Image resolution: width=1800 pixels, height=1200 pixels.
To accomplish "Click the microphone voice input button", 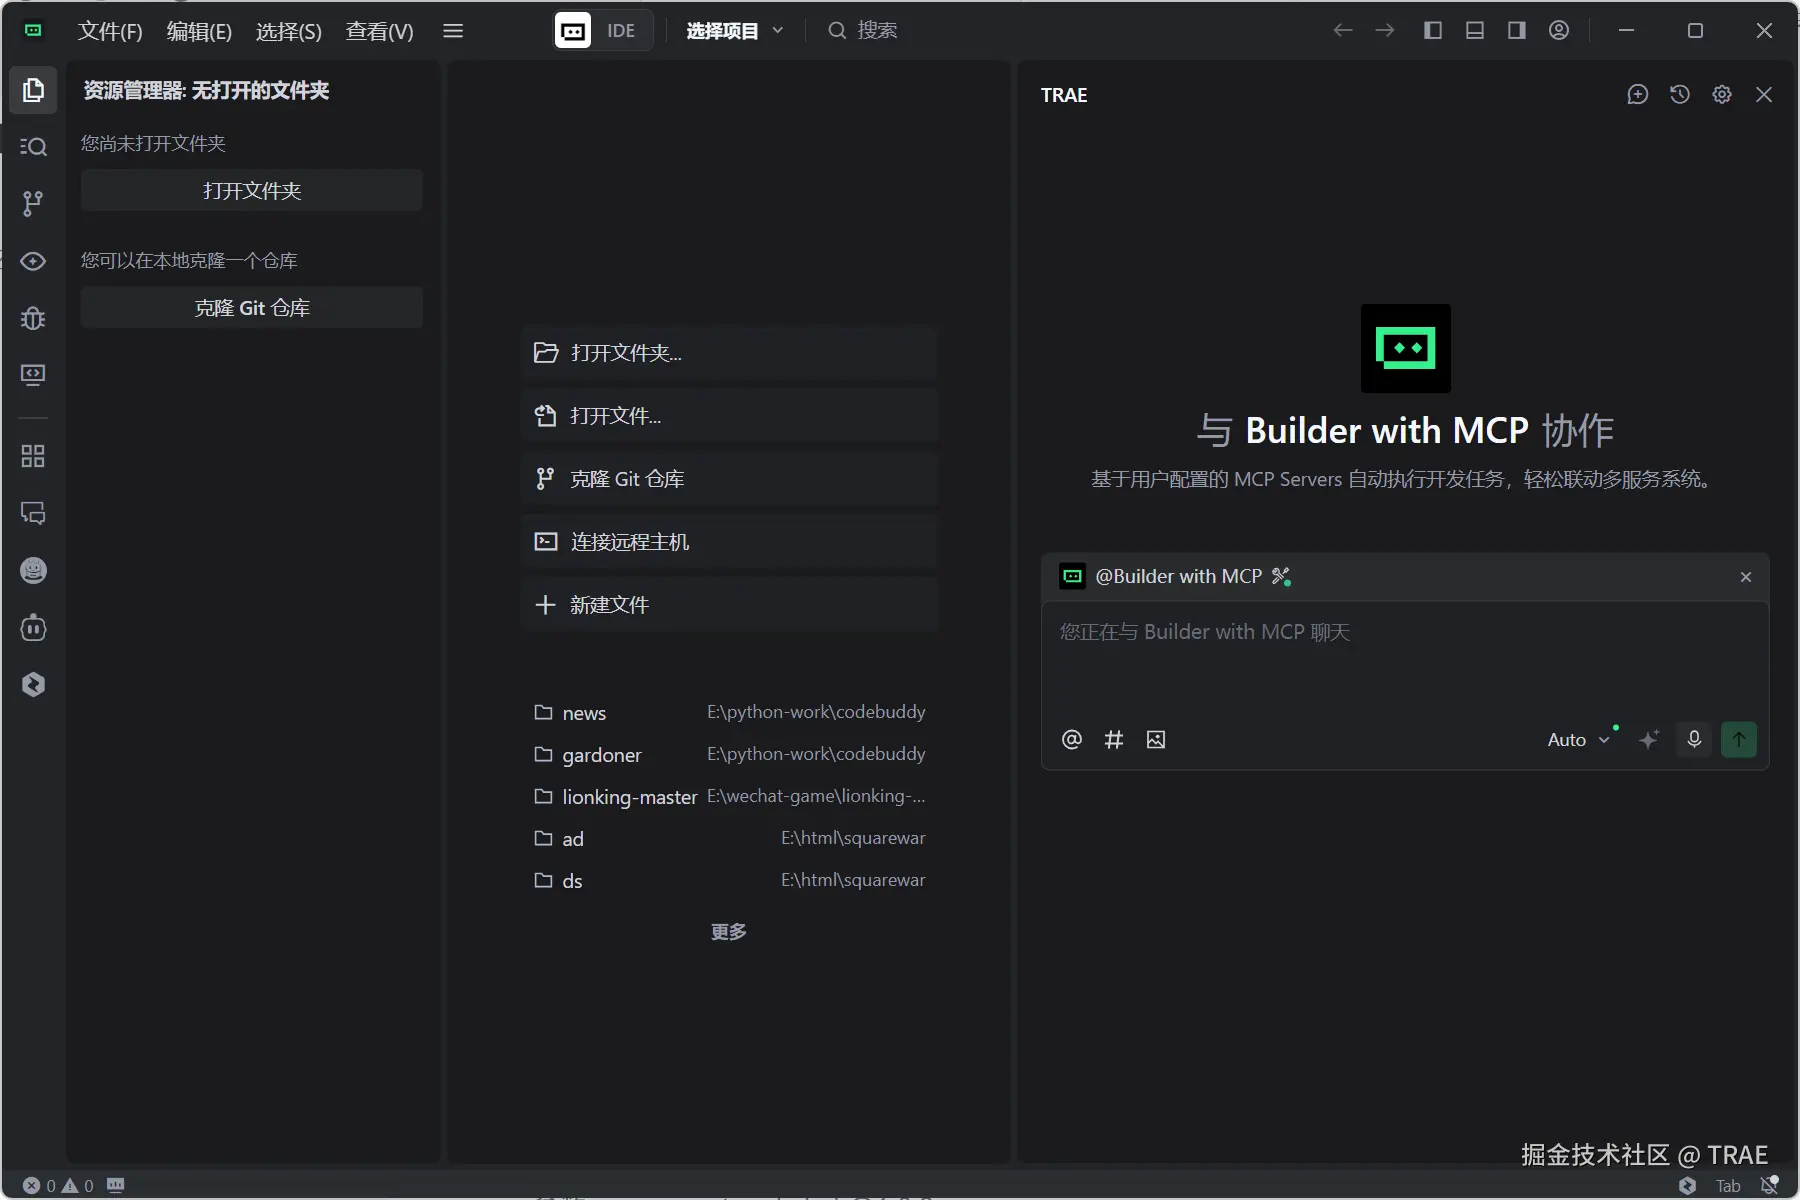I will (x=1694, y=740).
